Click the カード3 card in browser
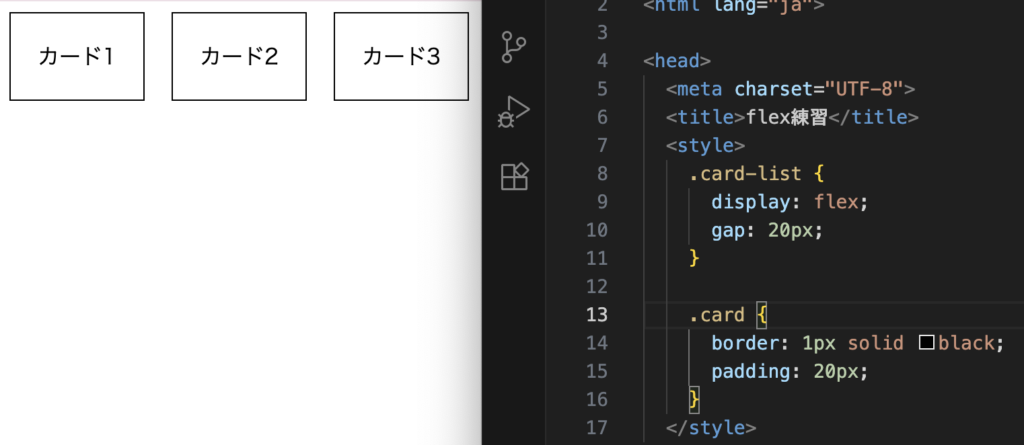 point(401,56)
